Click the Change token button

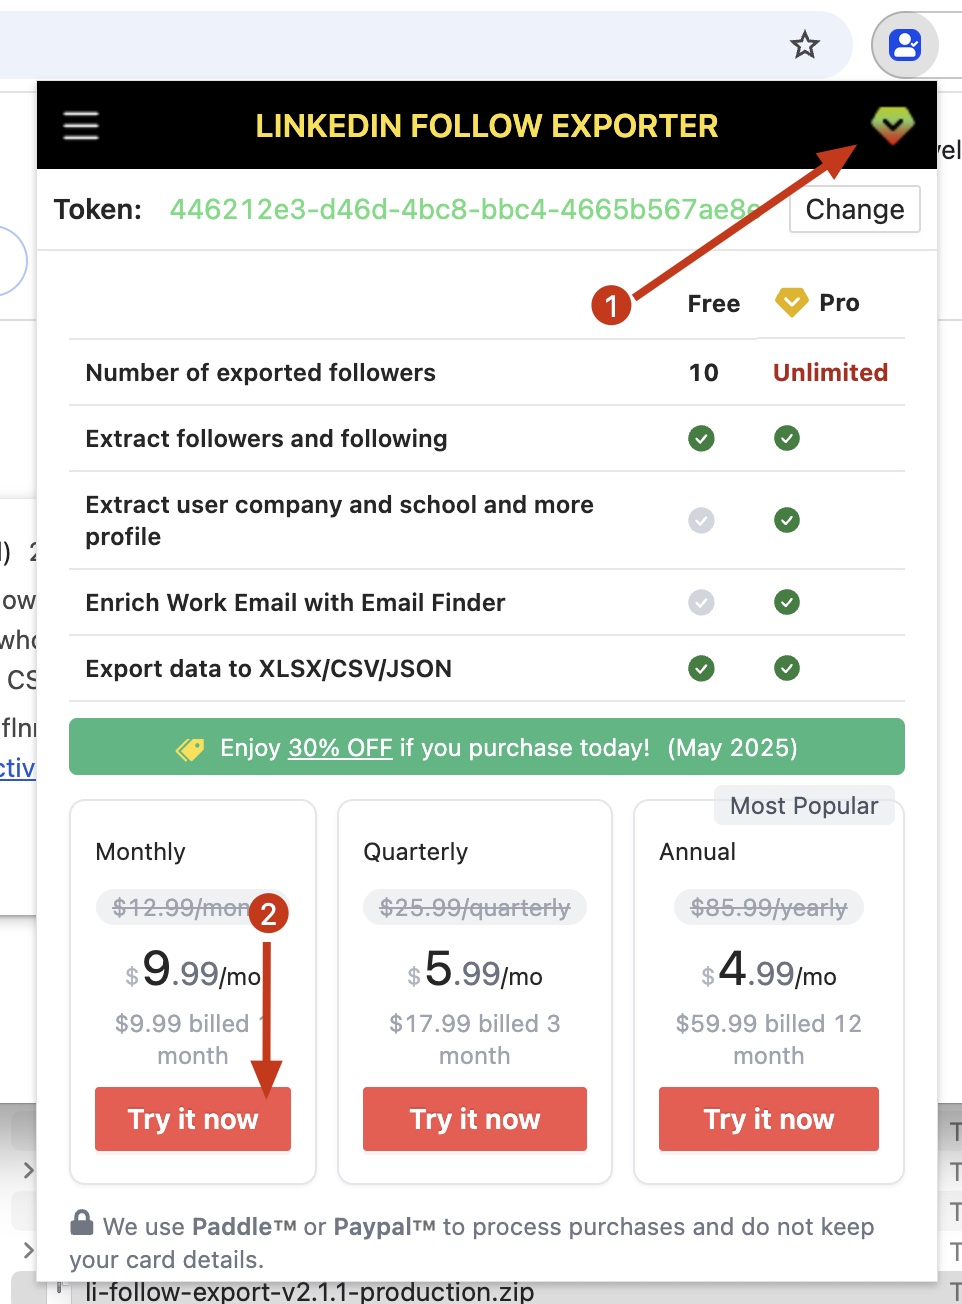[854, 209]
